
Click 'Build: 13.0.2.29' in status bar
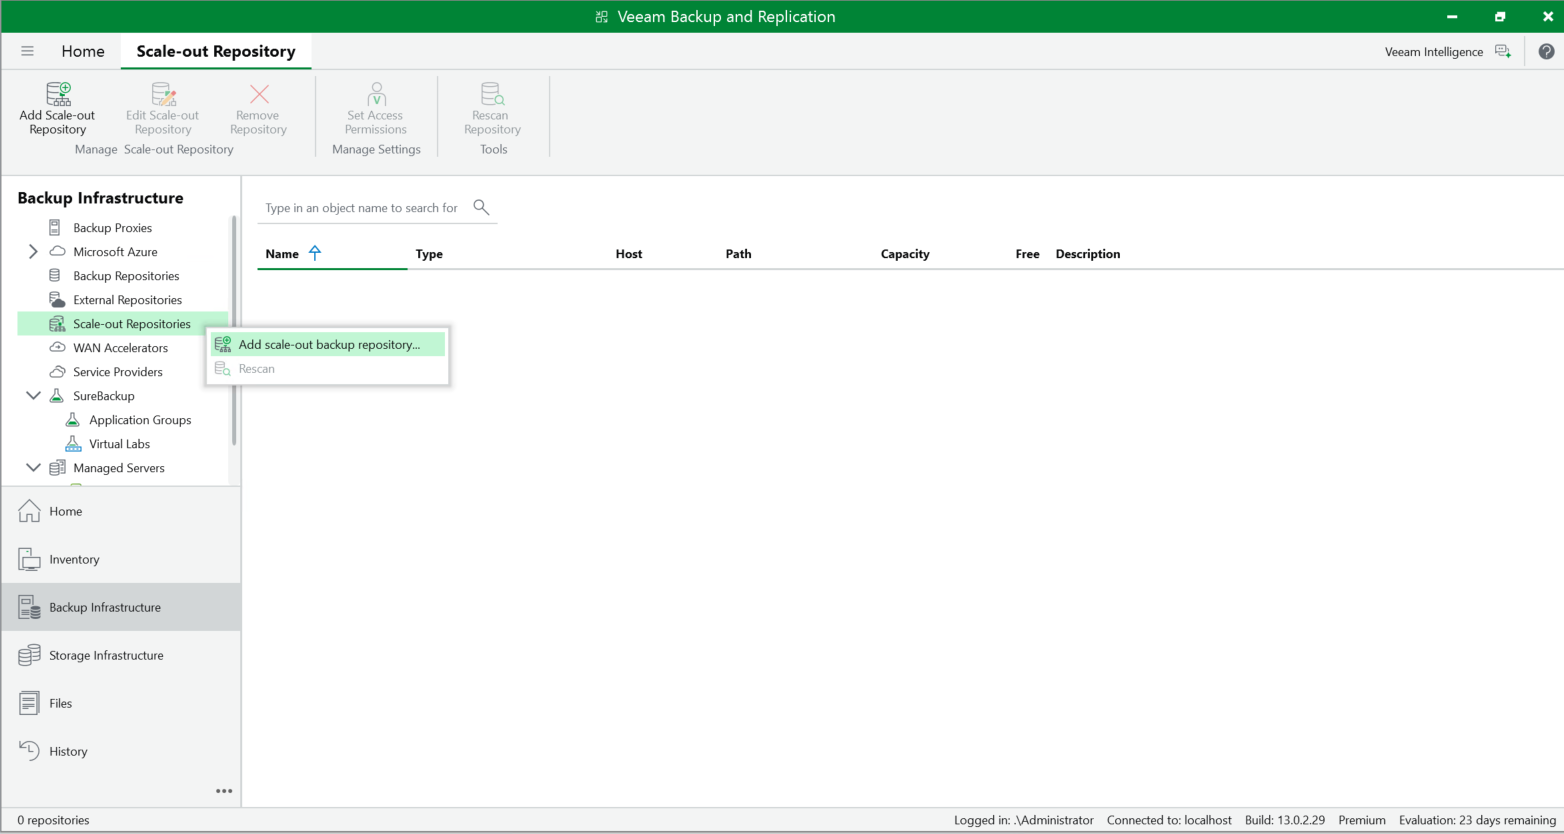pos(1285,820)
